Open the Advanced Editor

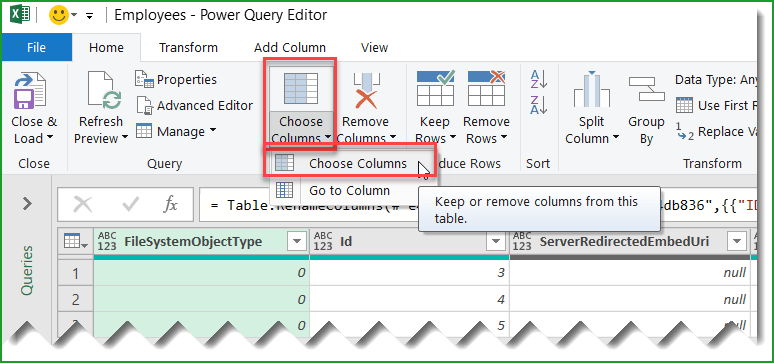[194, 105]
